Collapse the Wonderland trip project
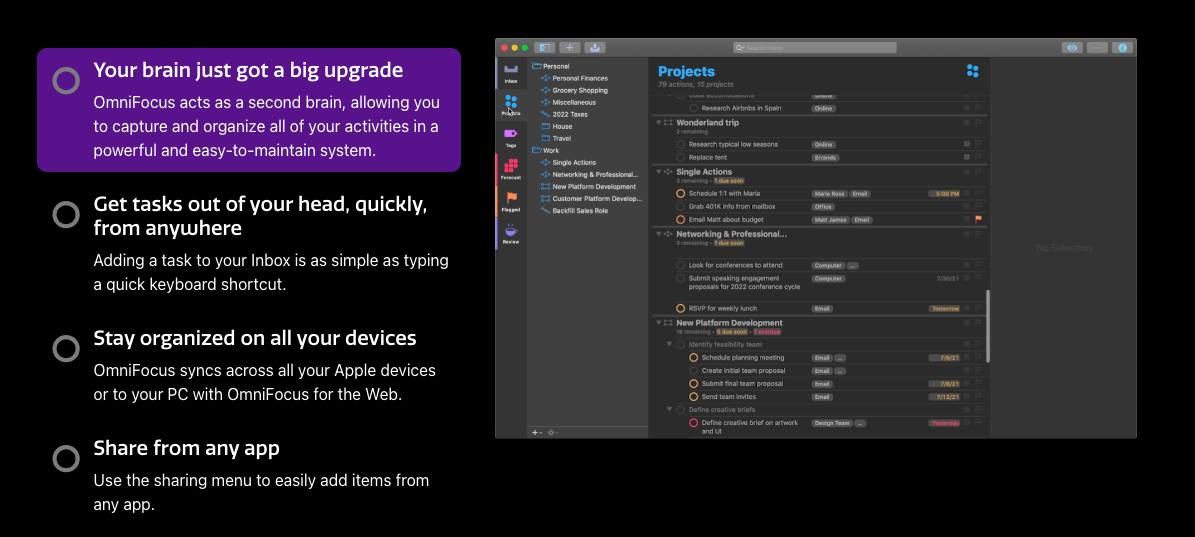Viewport: 1195px width, 537px height. click(x=659, y=123)
